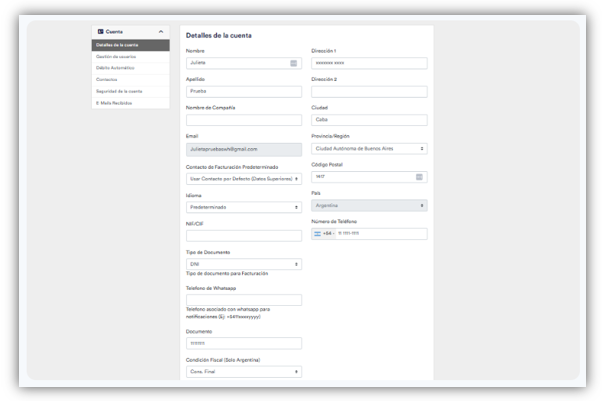The image size is (602, 401).
Task: Open Seguridad de la cuenta section
Action: [131, 91]
